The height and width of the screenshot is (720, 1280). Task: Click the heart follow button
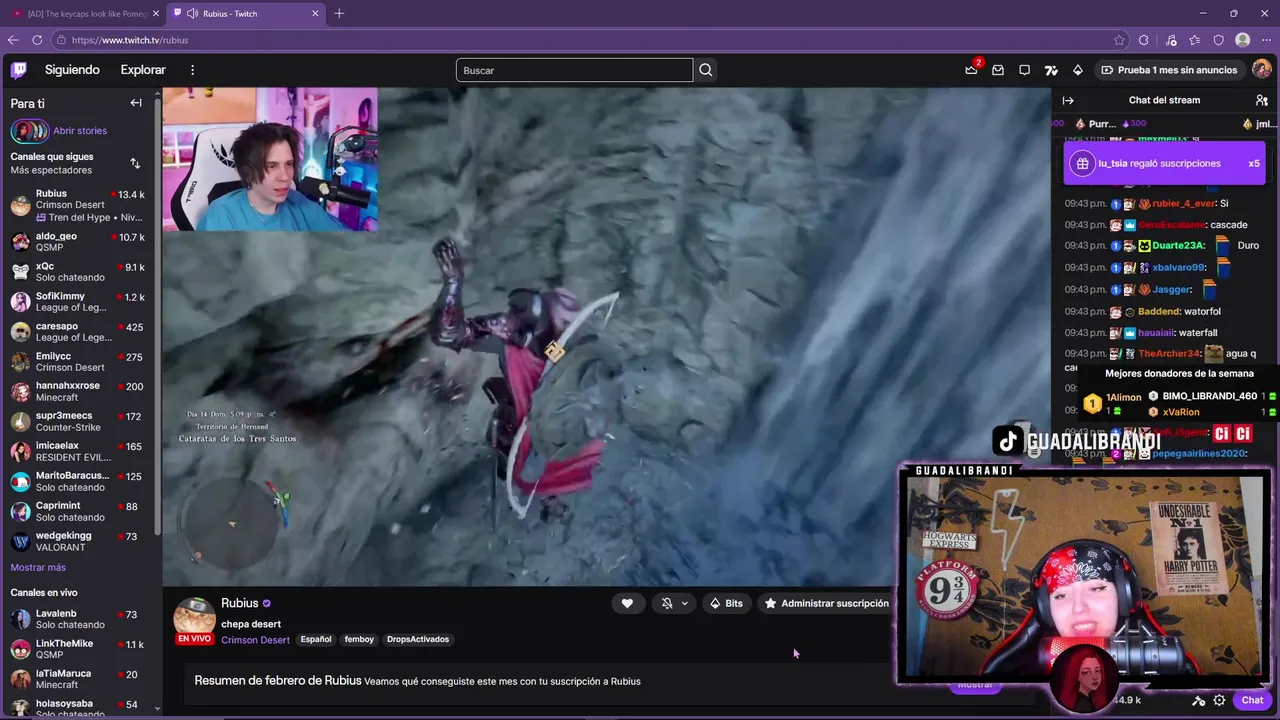tap(627, 603)
